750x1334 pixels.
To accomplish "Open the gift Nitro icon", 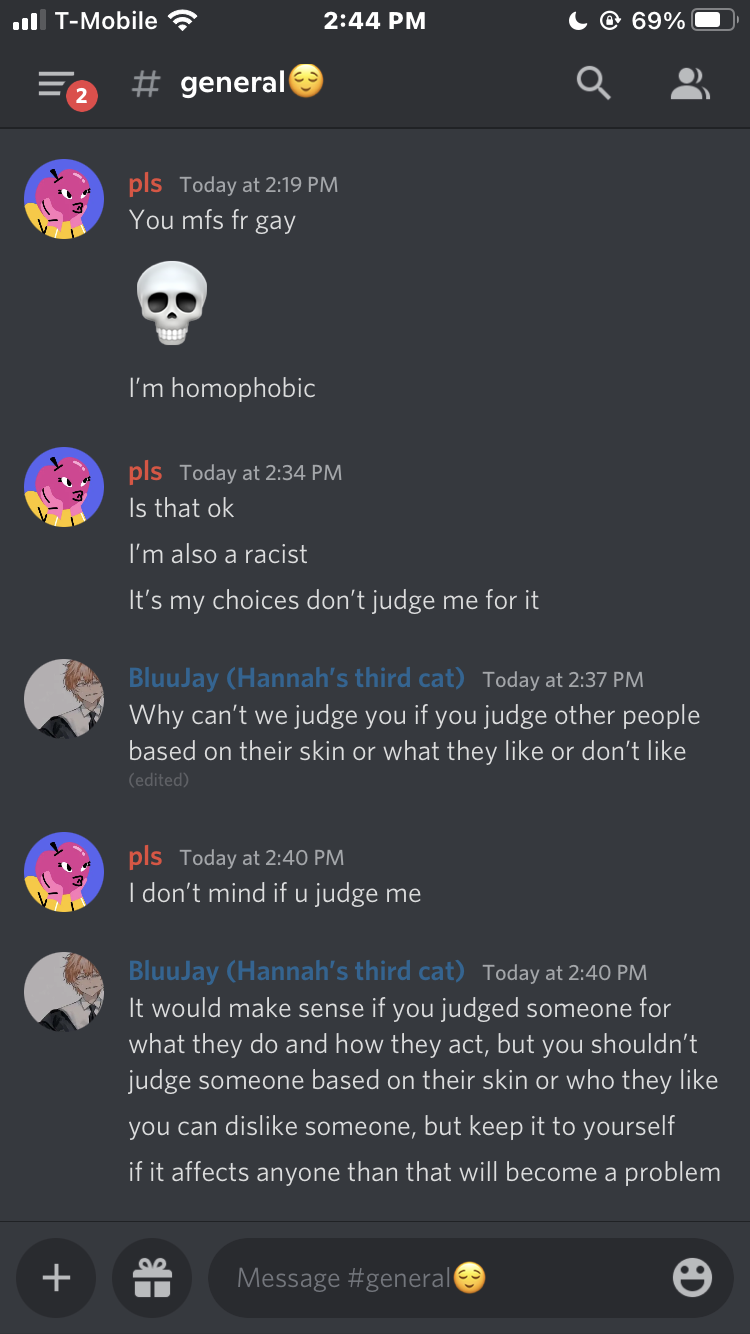I will tap(152, 1278).
